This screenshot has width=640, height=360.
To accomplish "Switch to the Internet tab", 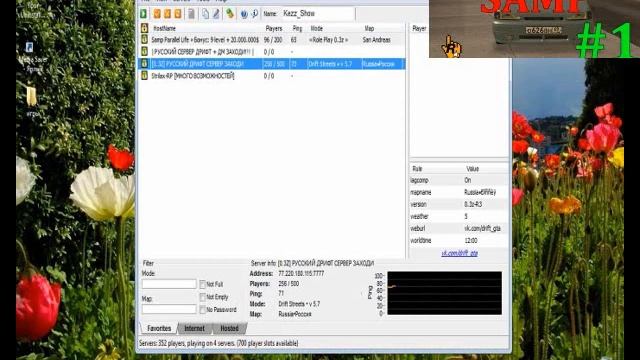I will pos(194,328).
